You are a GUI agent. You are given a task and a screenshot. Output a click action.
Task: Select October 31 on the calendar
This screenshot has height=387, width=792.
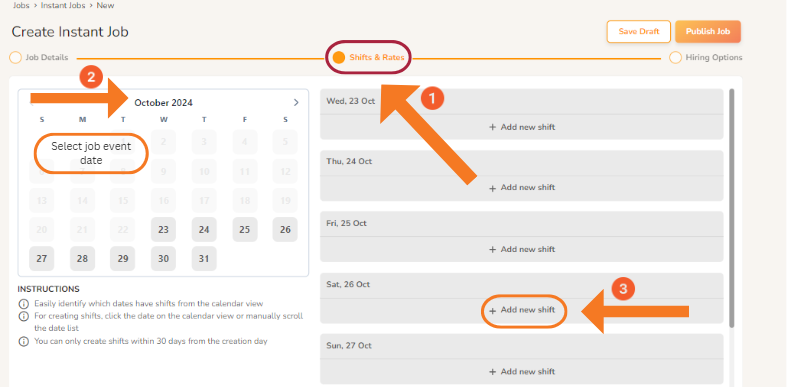204,259
